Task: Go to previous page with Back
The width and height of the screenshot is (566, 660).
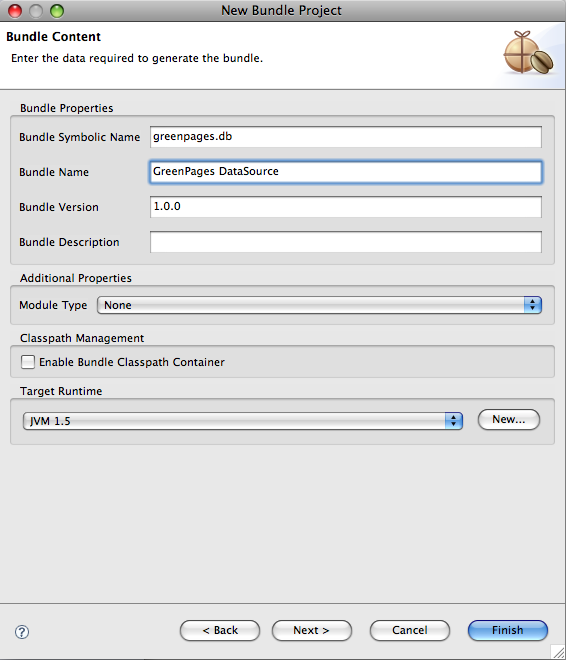Action: [220, 630]
